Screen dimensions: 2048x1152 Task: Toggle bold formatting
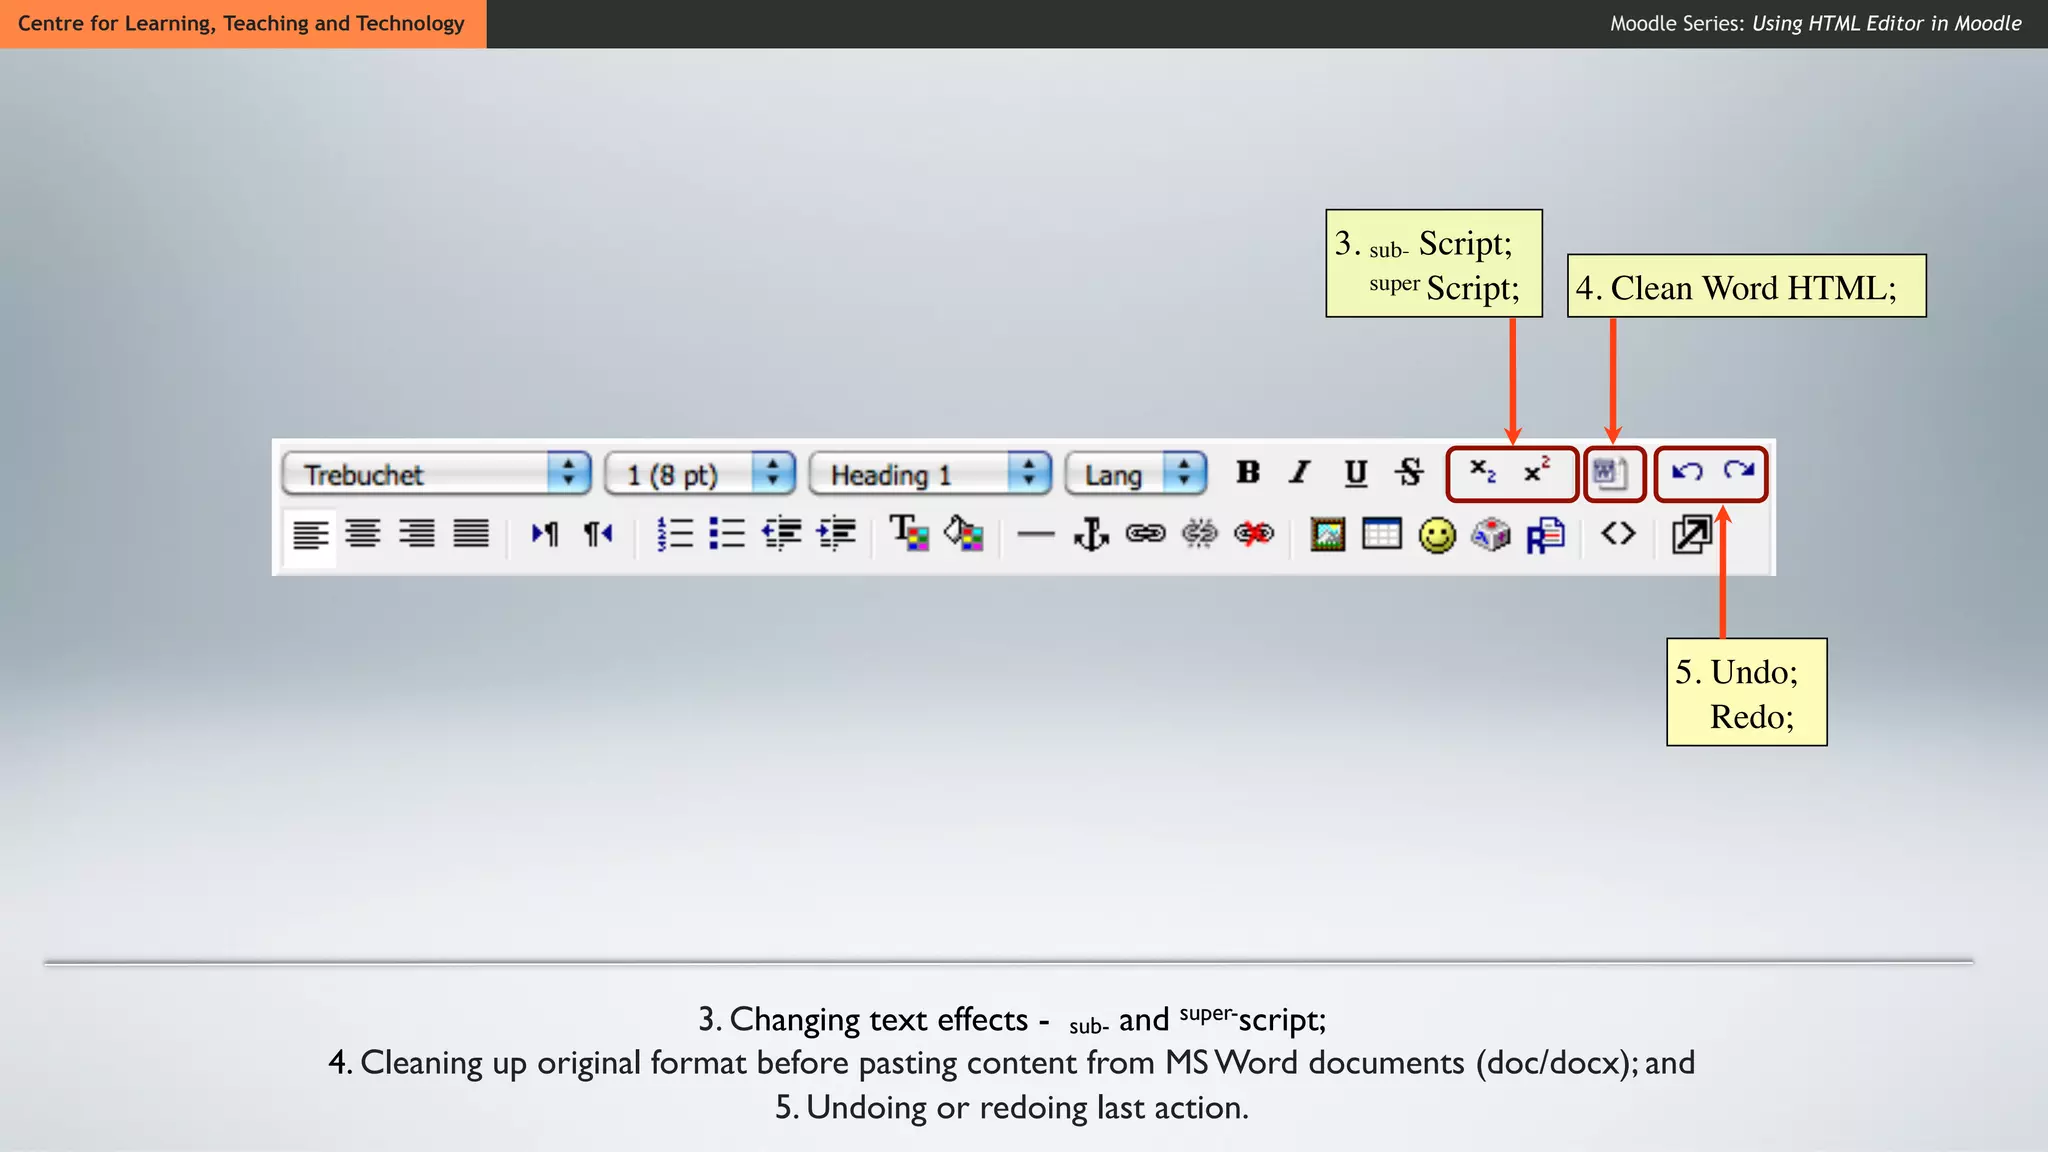(x=1248, y=472)
